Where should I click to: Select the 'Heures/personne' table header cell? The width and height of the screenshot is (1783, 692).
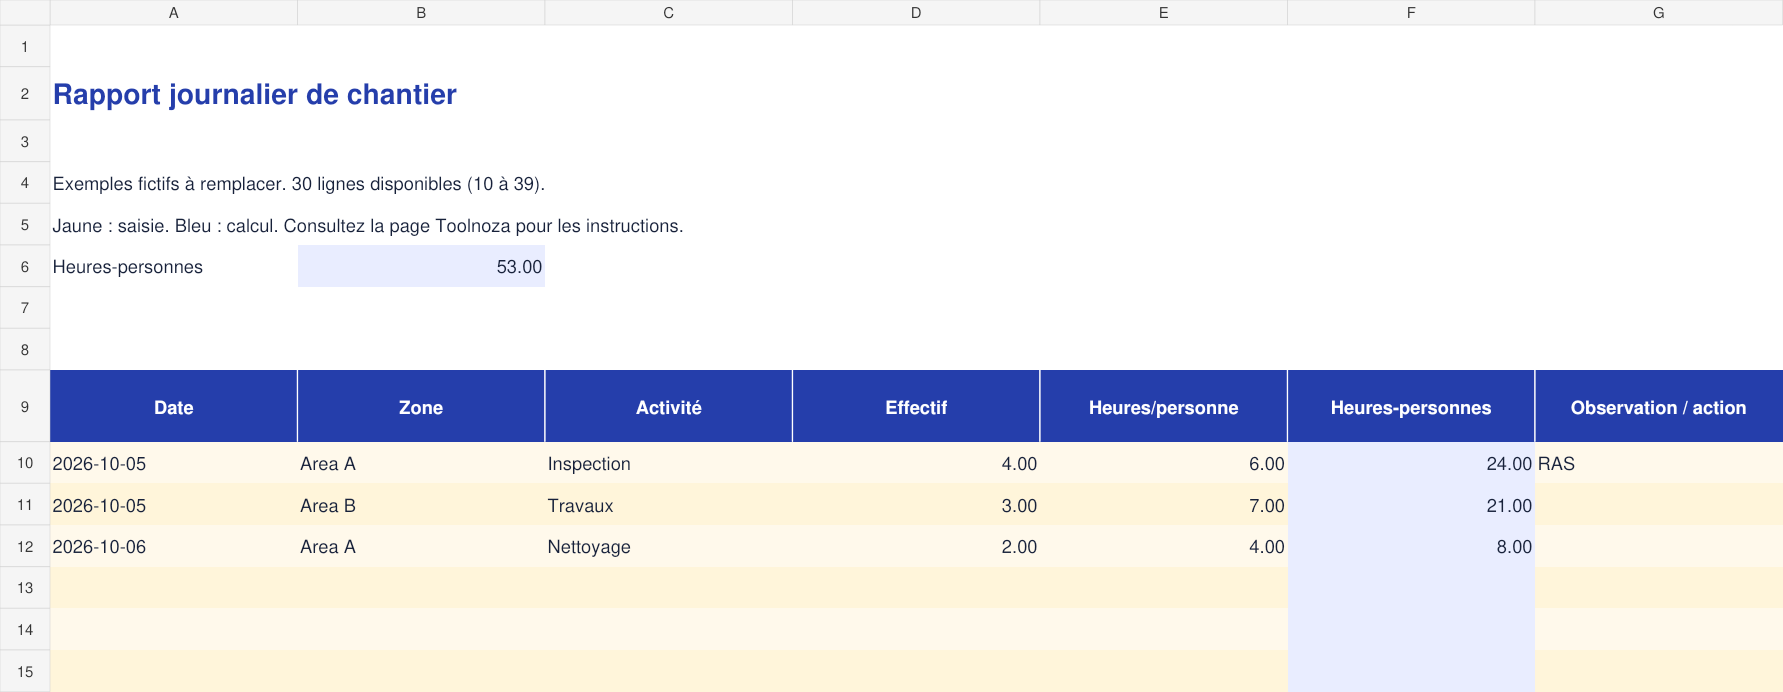pyautogui.click(x=1164, y=407)
